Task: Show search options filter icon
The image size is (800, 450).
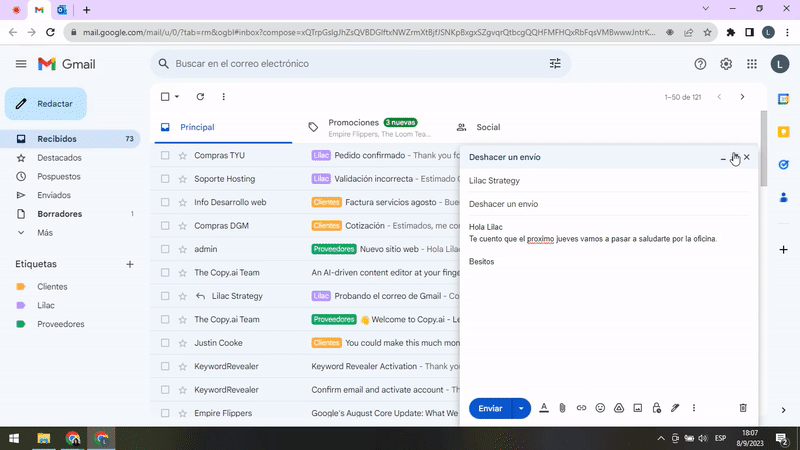Action: coord(555,64)
